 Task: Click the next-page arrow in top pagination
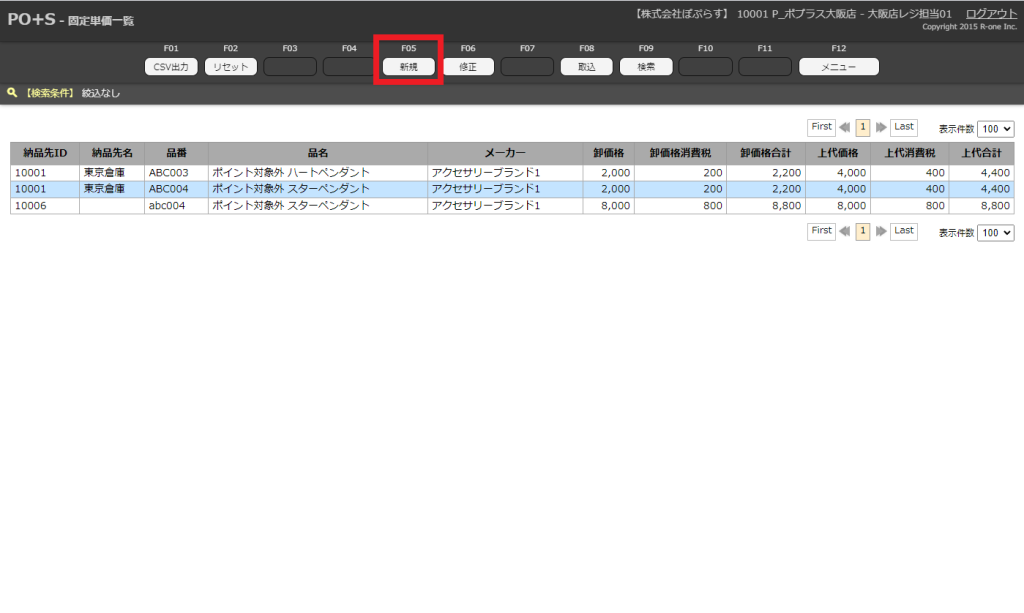881,128
